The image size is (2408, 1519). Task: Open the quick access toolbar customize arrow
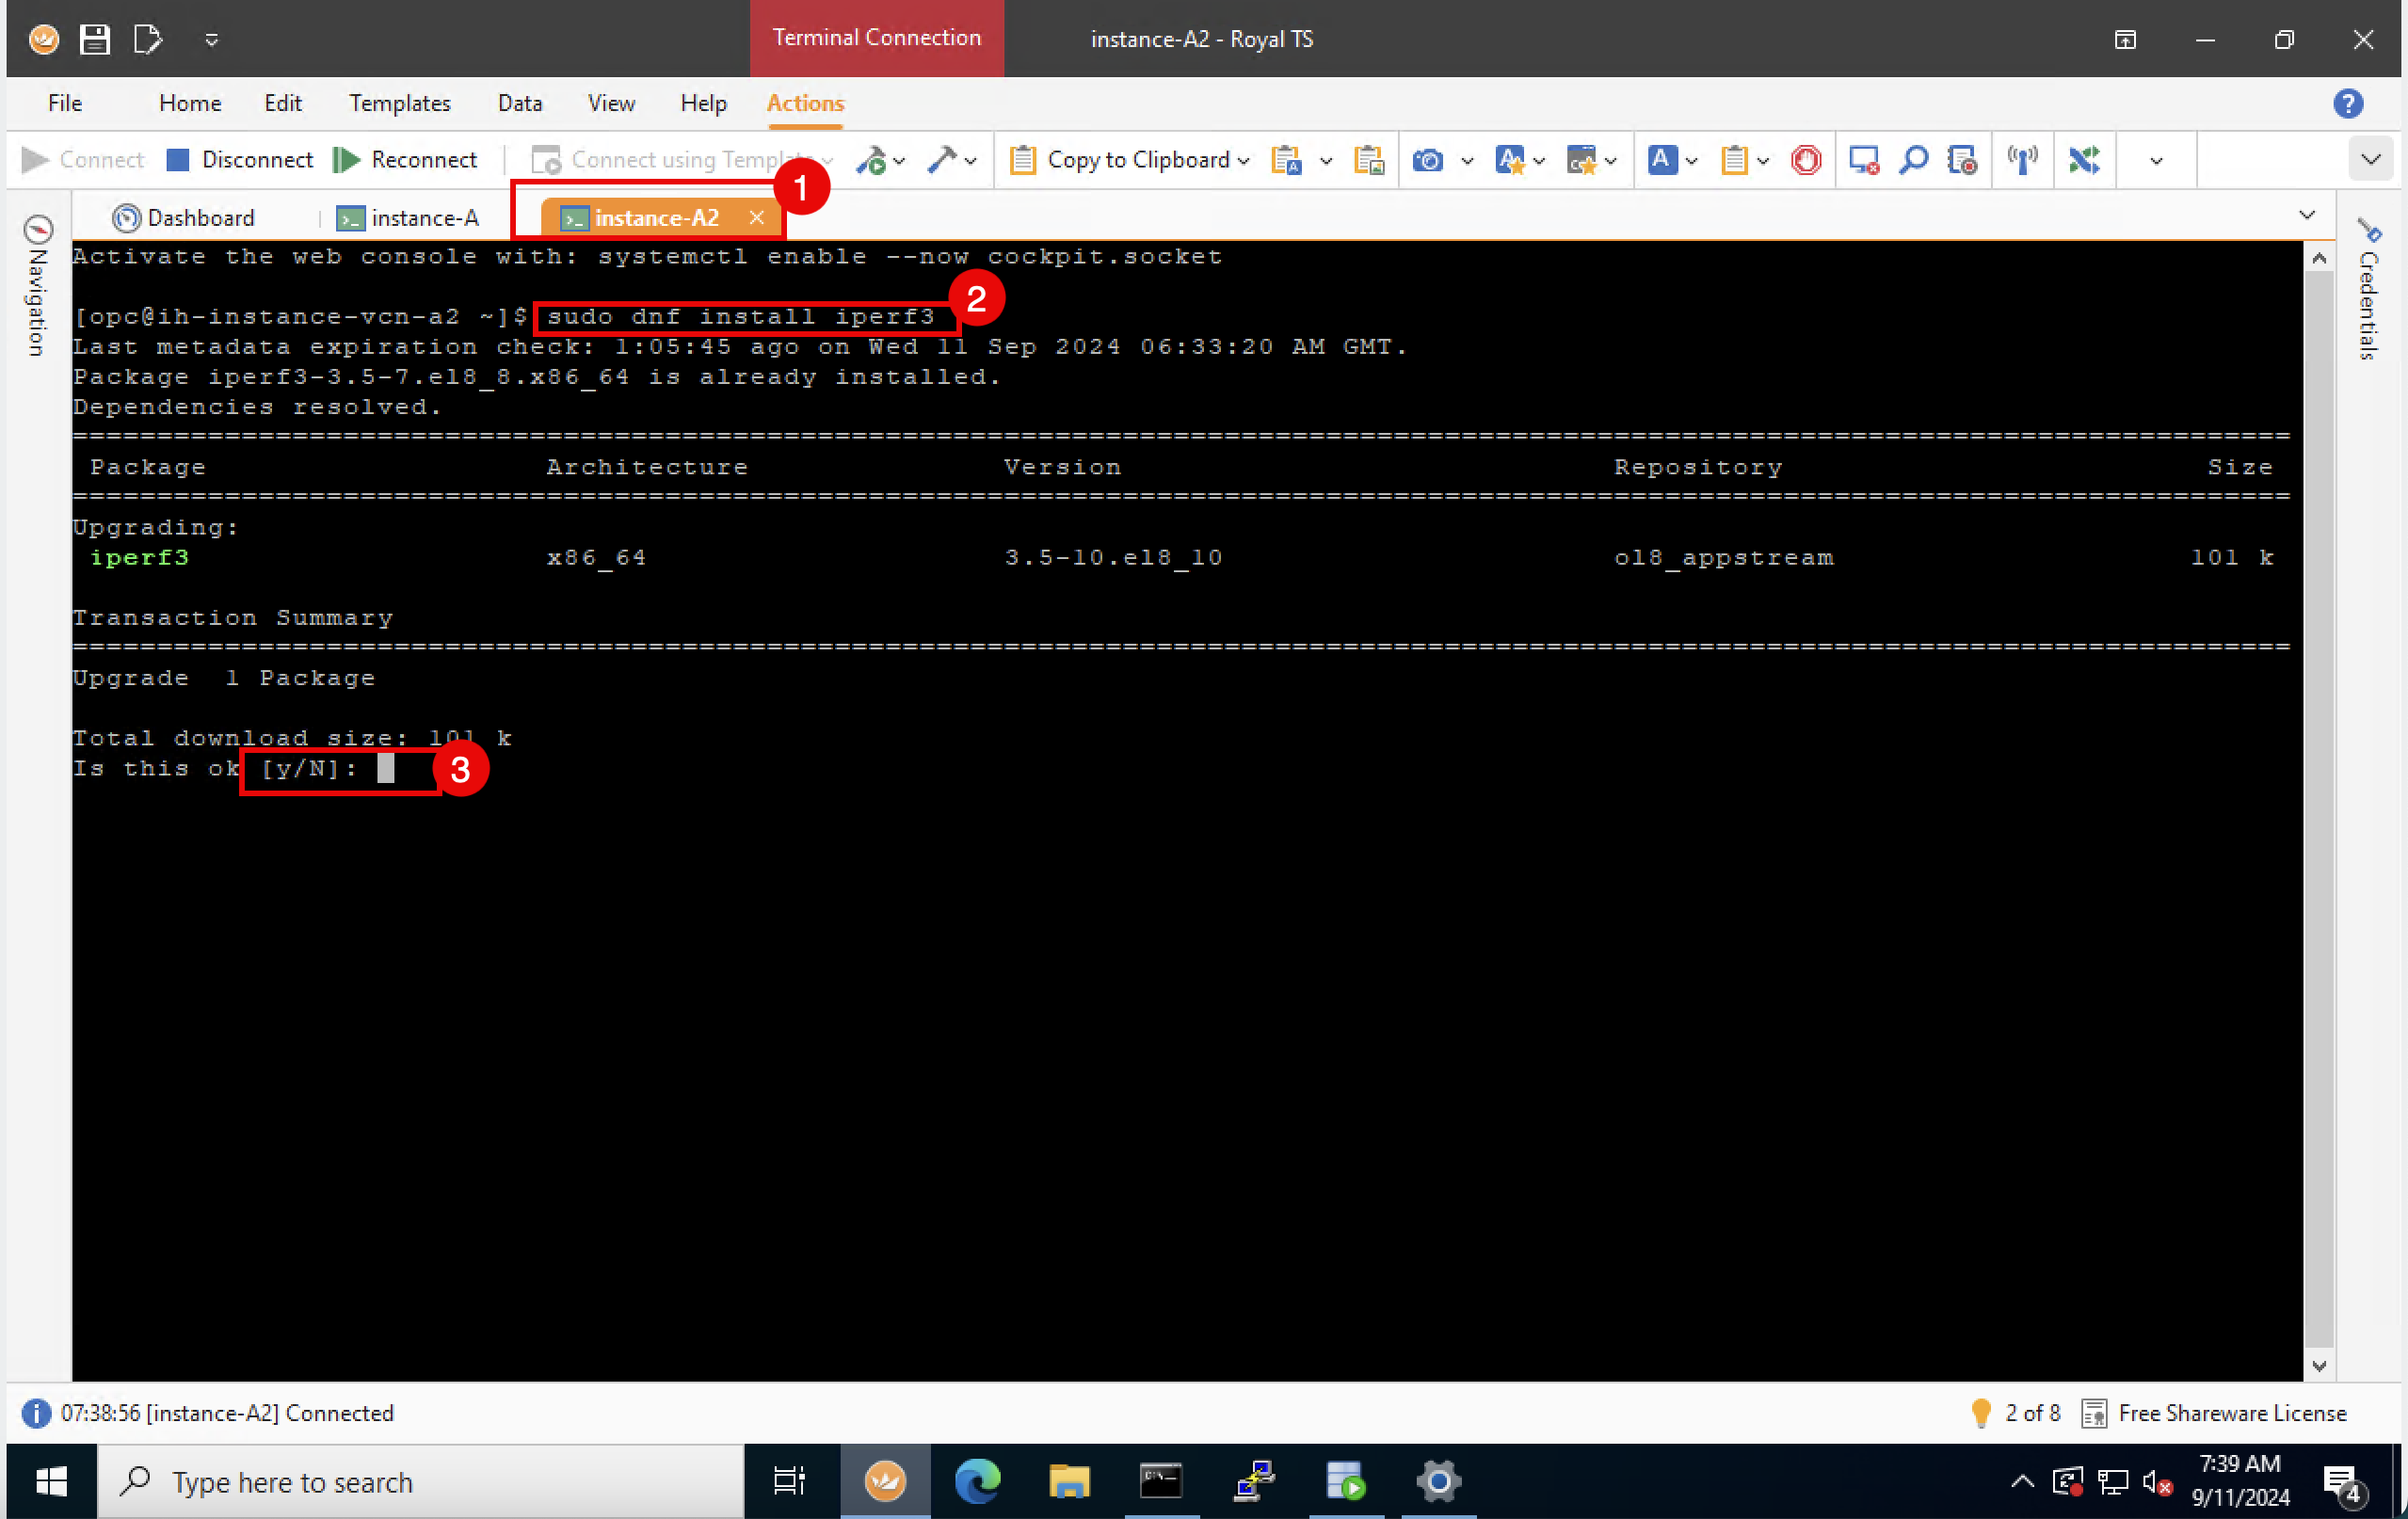(x=211, y=40)
